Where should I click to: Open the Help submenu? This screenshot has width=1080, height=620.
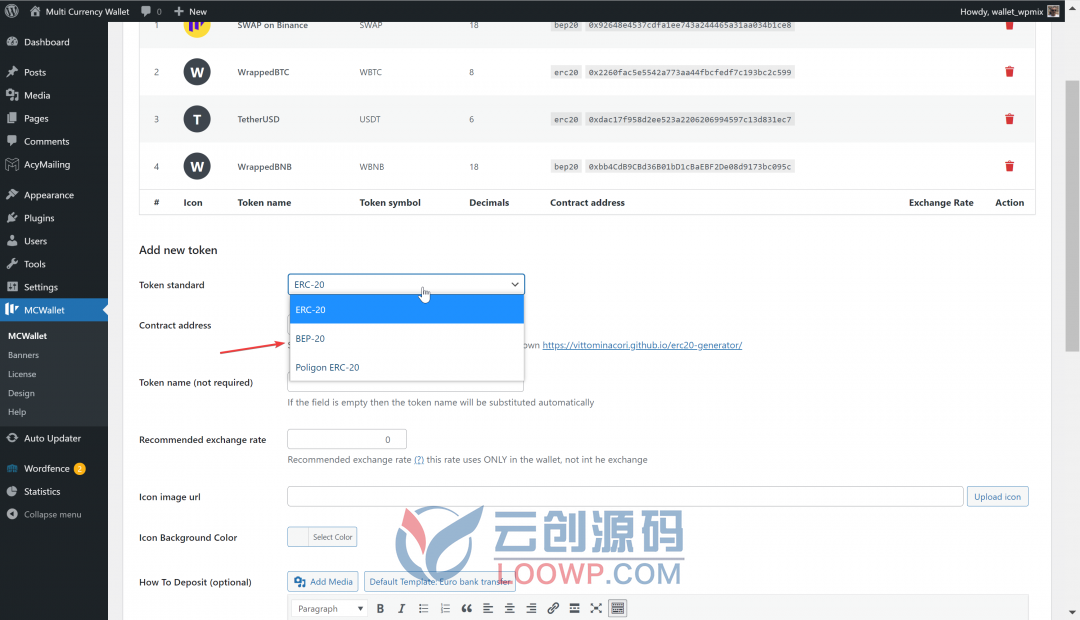17,412
